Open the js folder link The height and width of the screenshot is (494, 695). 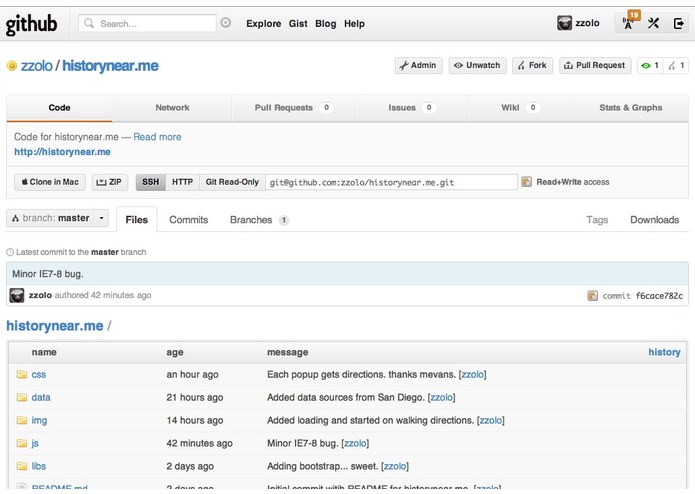click(35, 443)
